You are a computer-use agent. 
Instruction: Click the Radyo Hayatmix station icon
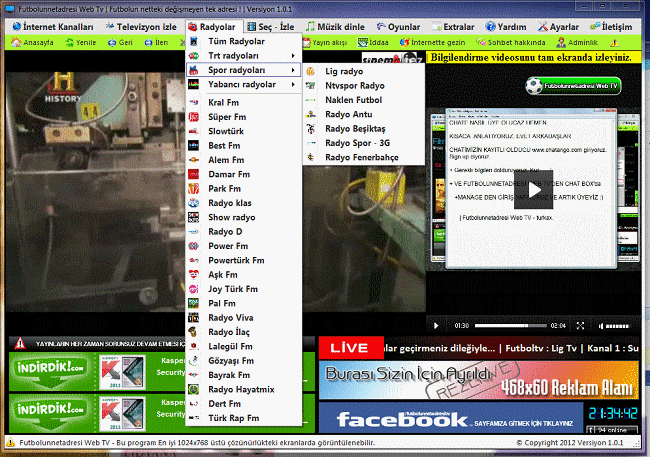[x=194, y=389]
